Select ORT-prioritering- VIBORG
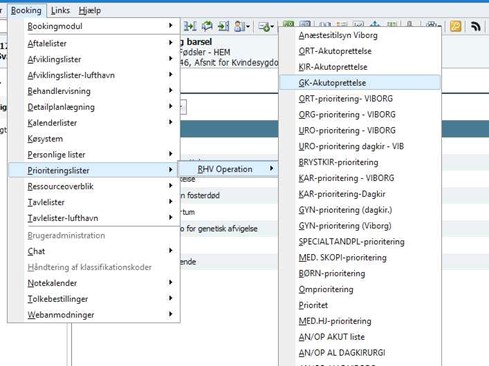Viewport: 489px width, 366px height. (360, 99)
